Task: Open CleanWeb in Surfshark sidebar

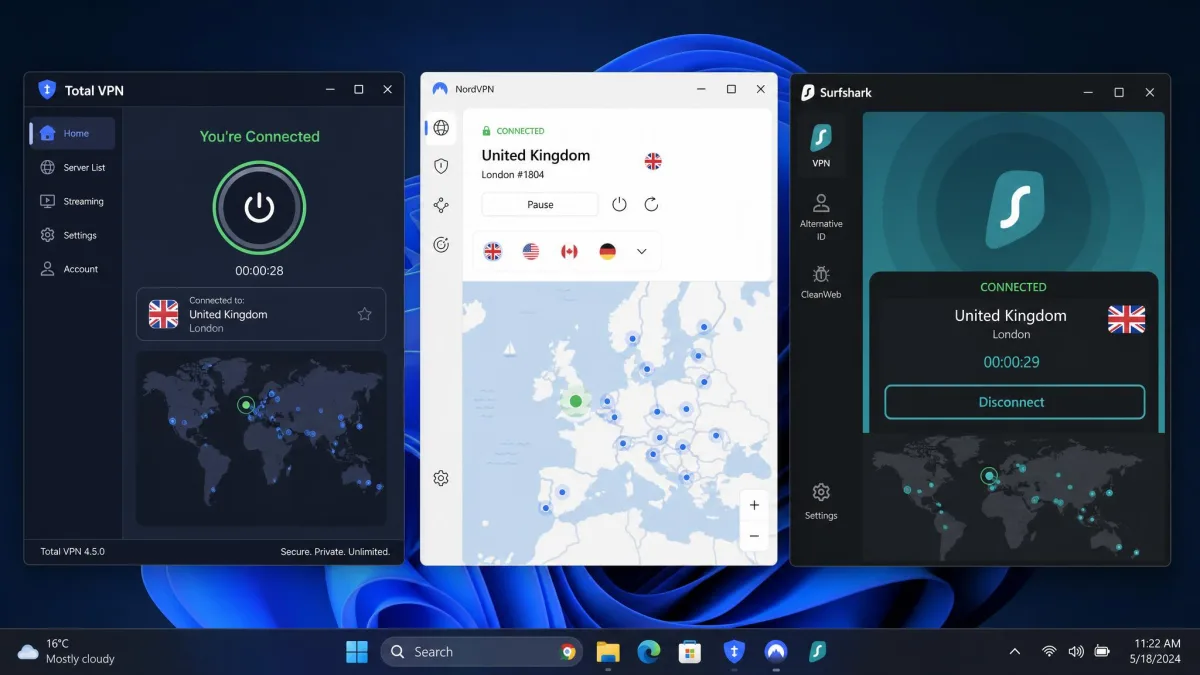Action: (x=821, y=282)
